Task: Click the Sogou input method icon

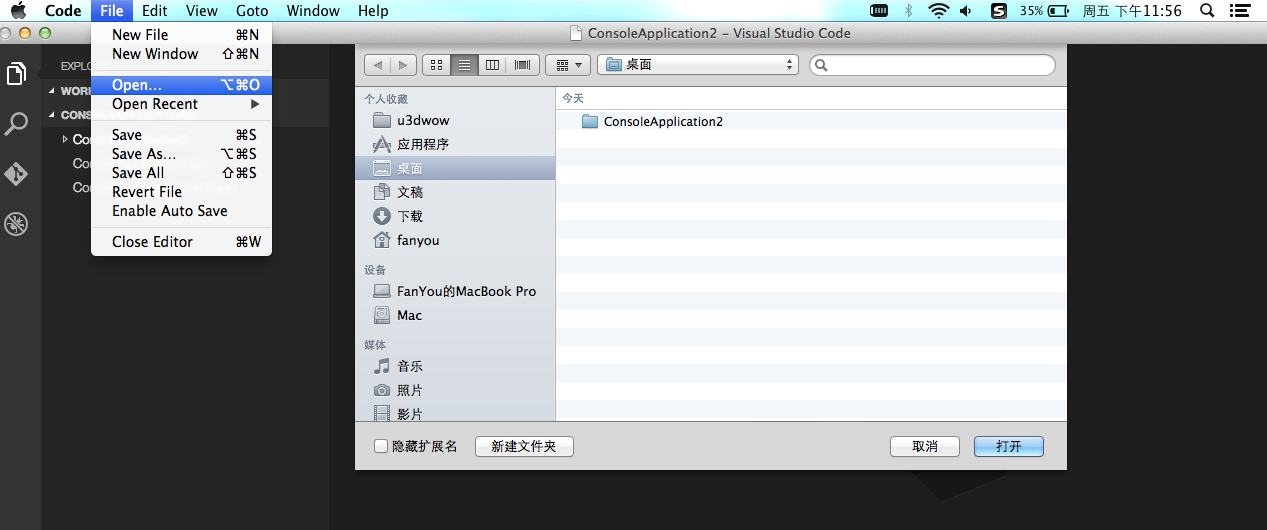Action: [x=998, y=11]
